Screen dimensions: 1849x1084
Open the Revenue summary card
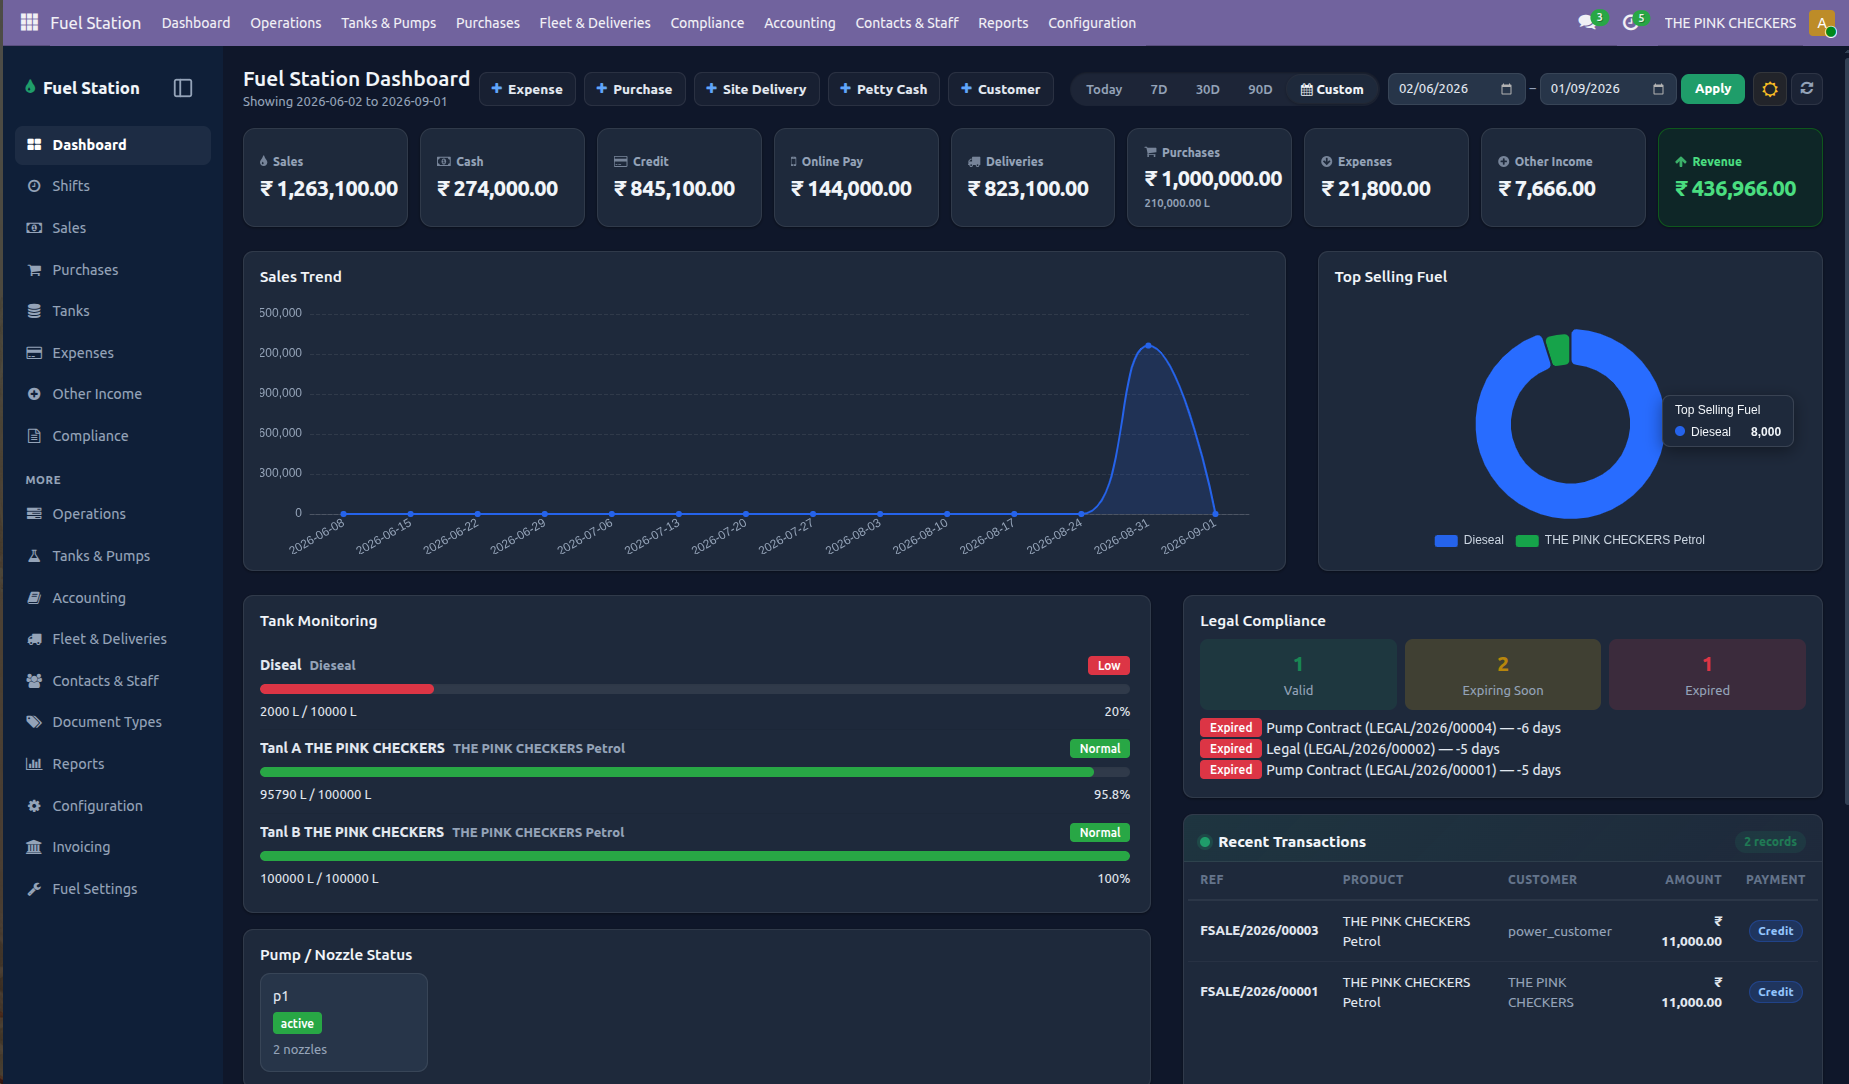click(1740, 177)
